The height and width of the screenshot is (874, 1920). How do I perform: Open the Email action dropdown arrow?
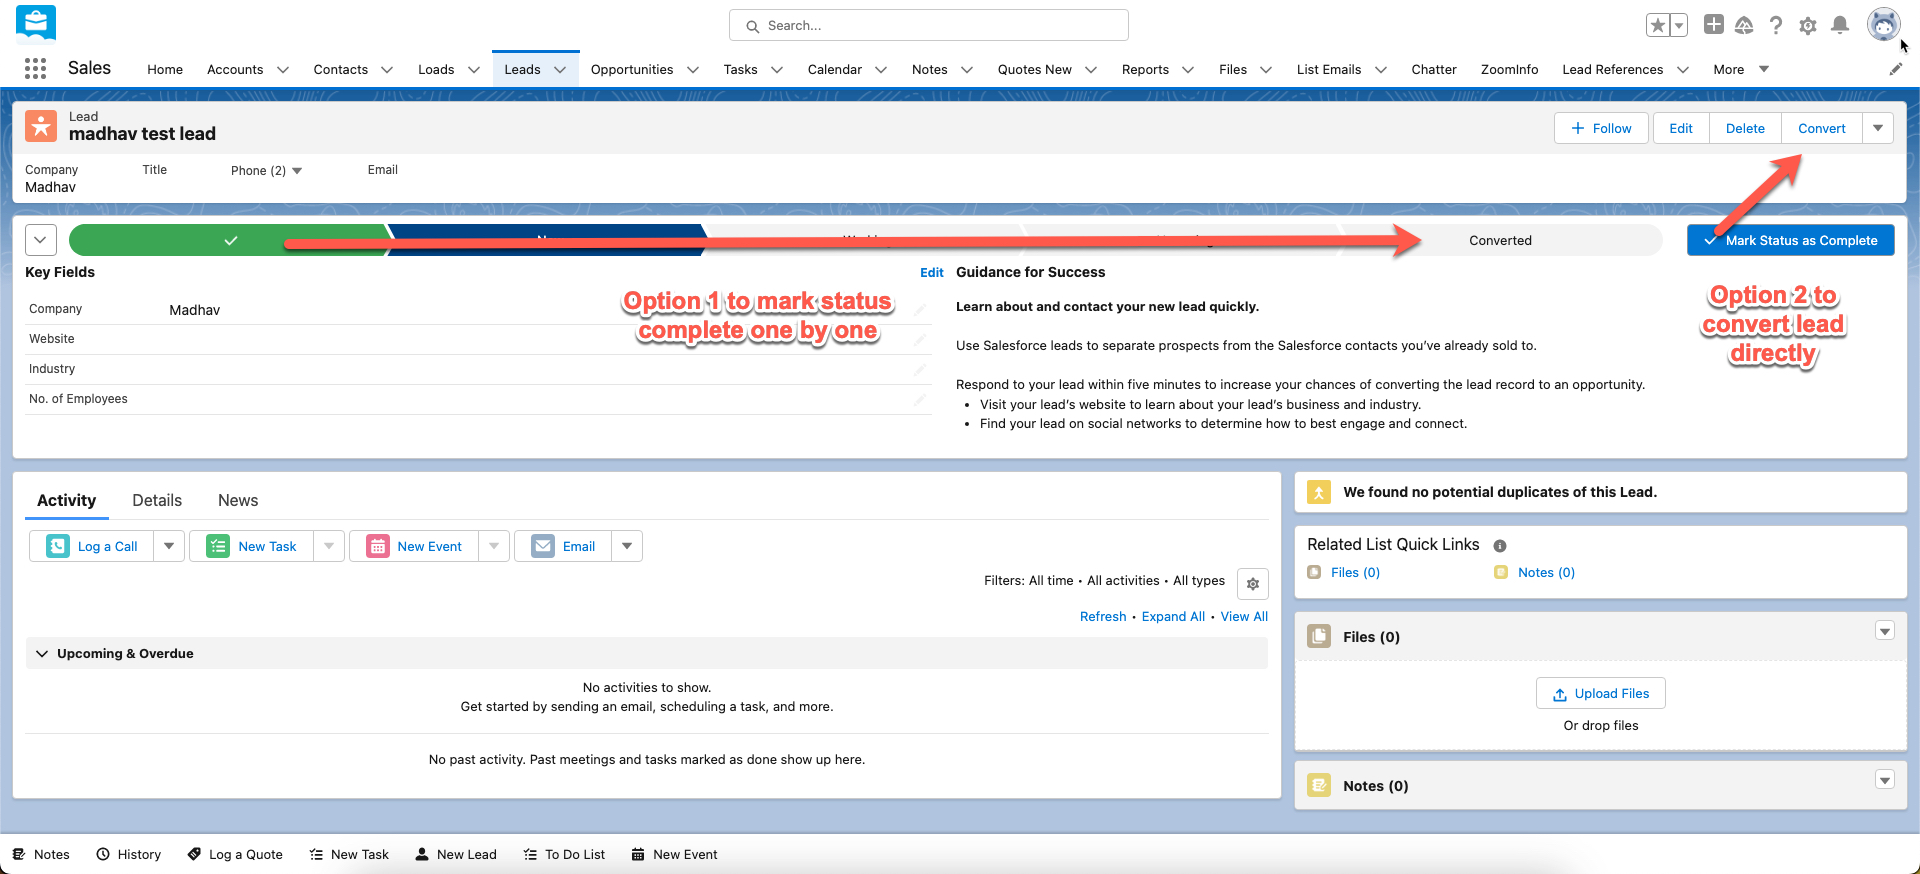point(627,546)
